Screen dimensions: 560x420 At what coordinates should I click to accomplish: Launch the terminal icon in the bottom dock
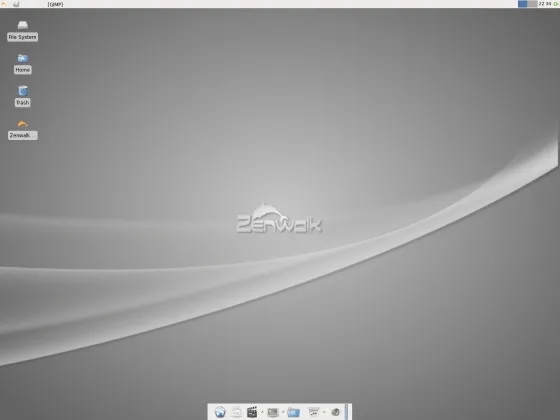pyautogui.click(x=272, y=412)
